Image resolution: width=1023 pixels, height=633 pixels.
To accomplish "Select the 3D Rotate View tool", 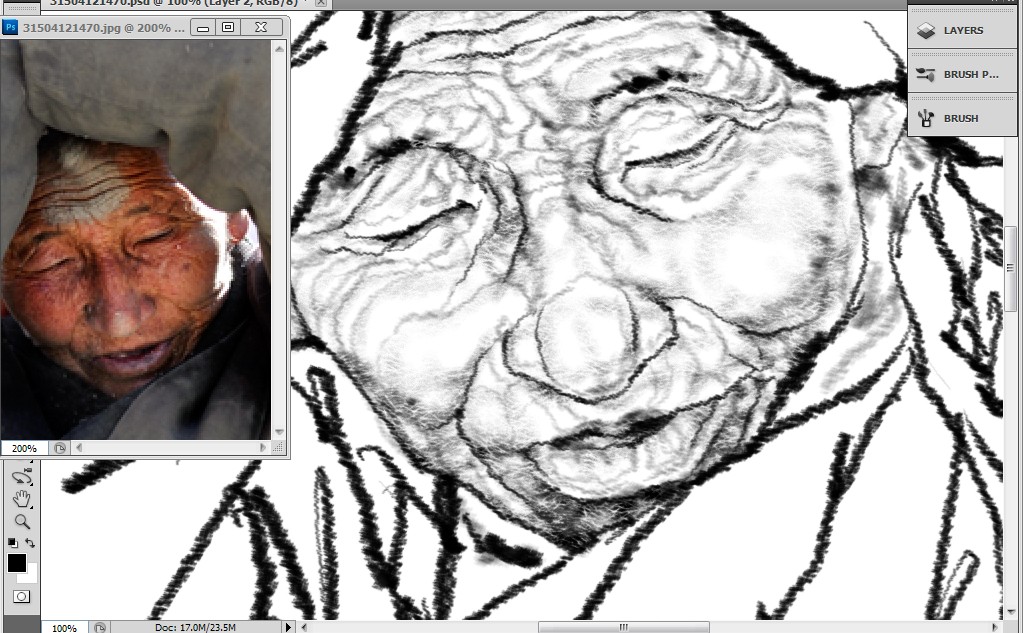I will pos(22,476).
